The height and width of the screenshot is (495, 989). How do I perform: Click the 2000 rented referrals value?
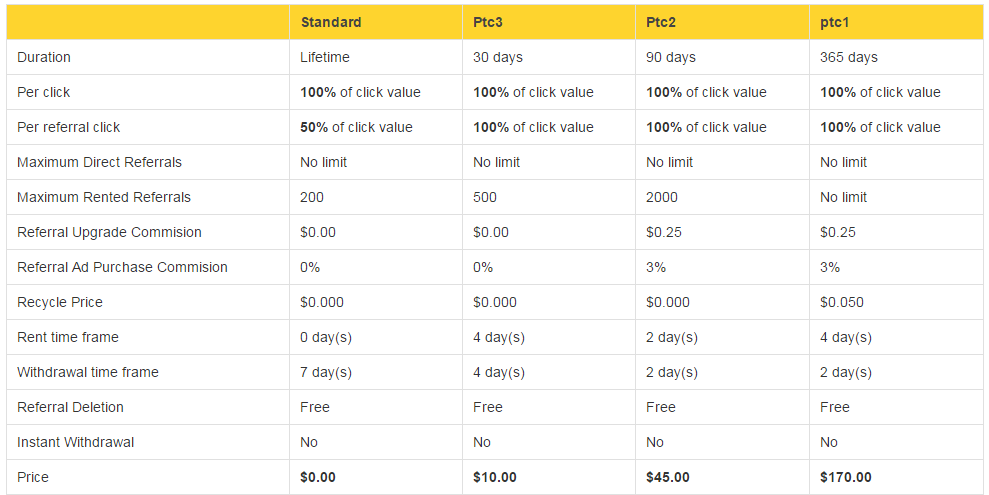coord(662,197)
